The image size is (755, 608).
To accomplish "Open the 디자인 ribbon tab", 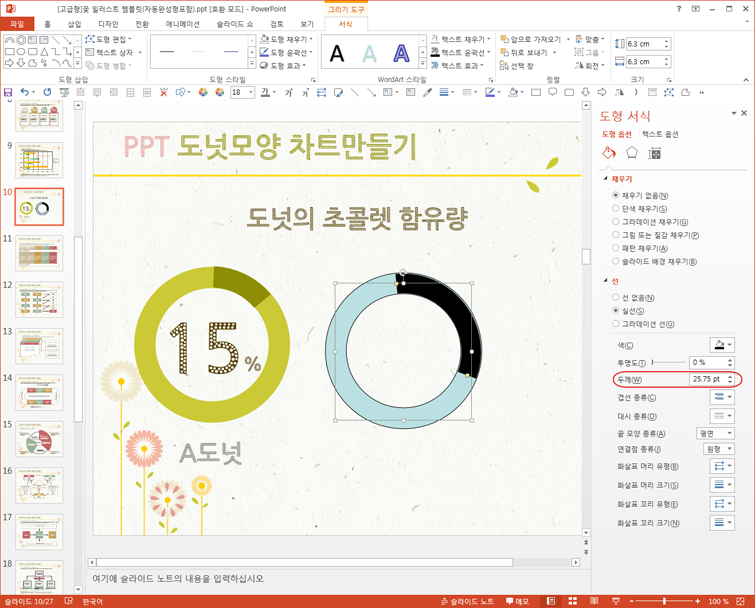I will (108, 24).
